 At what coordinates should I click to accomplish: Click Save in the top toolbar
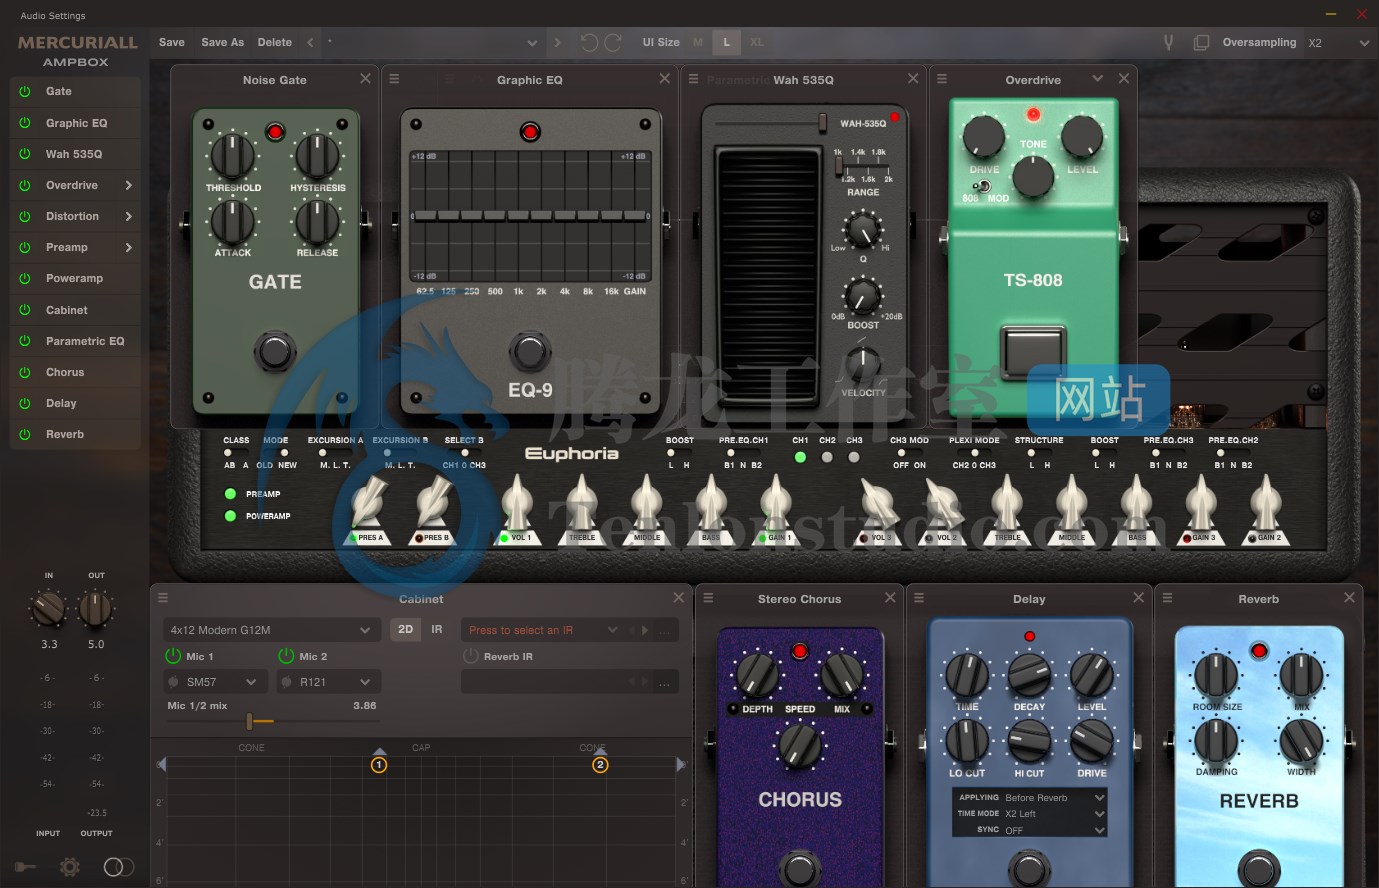(x=172, y=43)
